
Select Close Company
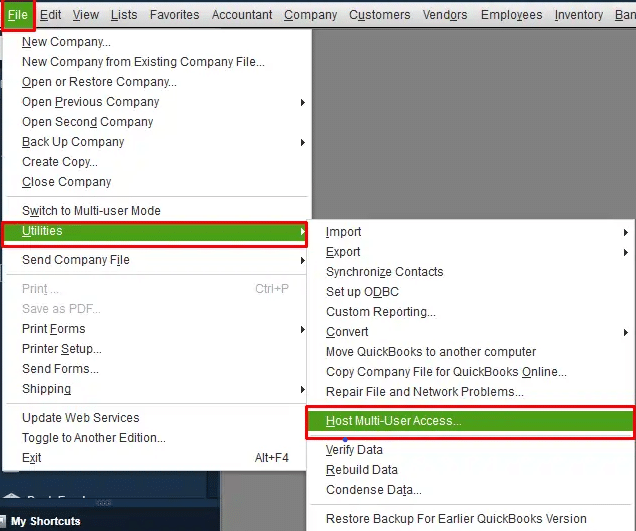coord(155,182)
